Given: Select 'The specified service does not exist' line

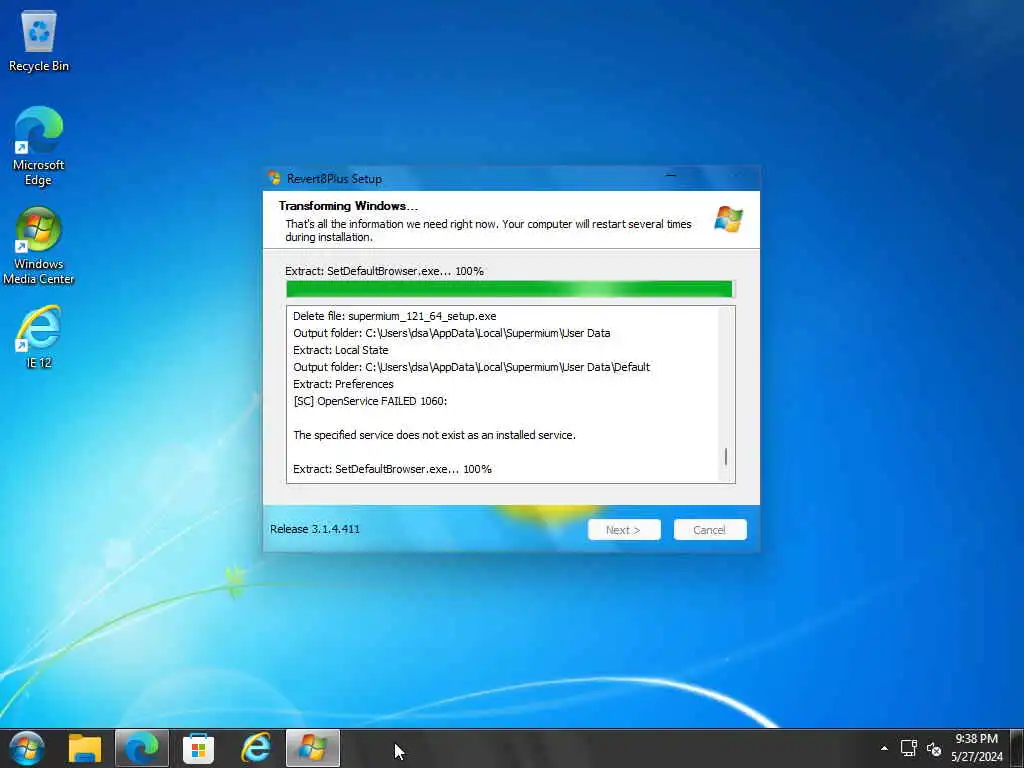Looking at the screenshot, I should point(434,435).
